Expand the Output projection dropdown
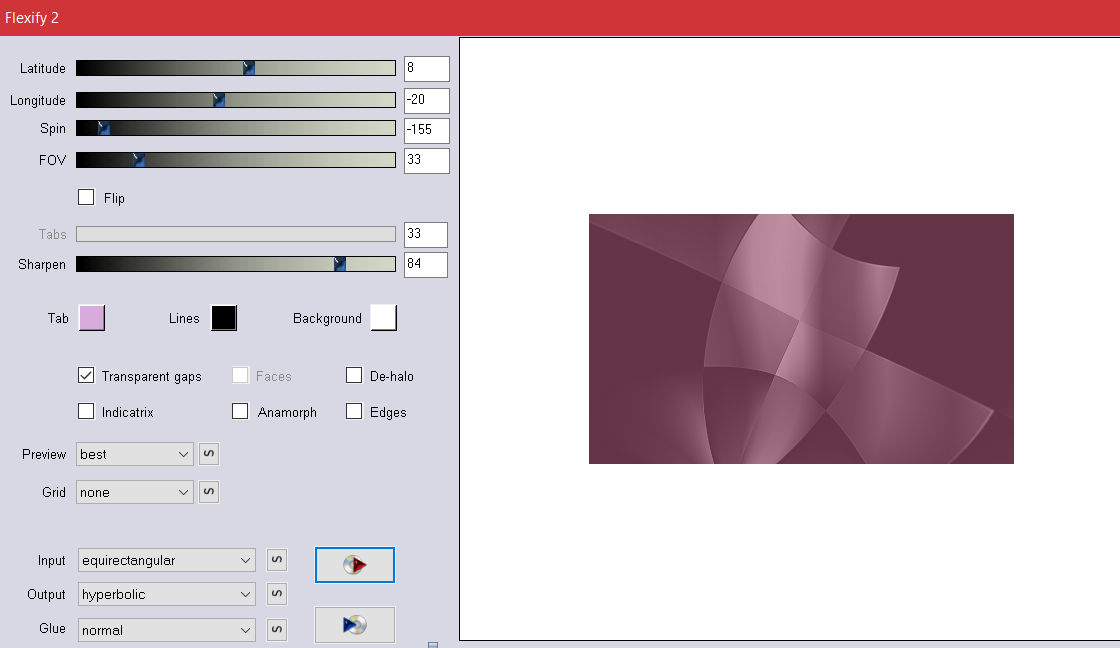The width and height of the screenshot is (1120, 648). tap(167, 594)
